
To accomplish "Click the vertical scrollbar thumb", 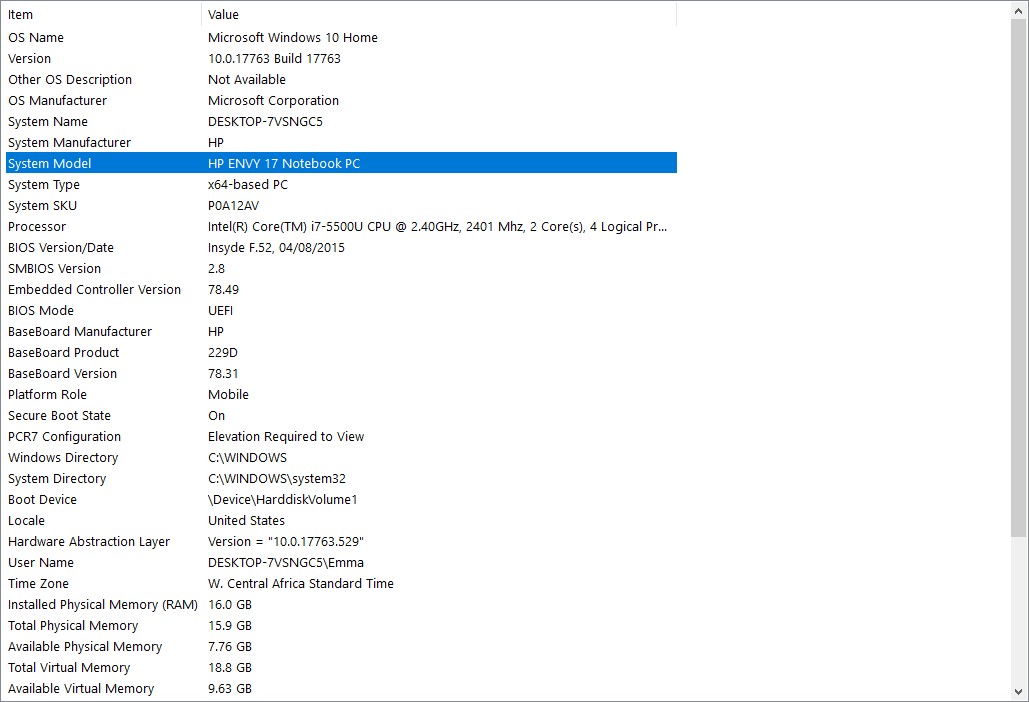I will (1019, 276).
